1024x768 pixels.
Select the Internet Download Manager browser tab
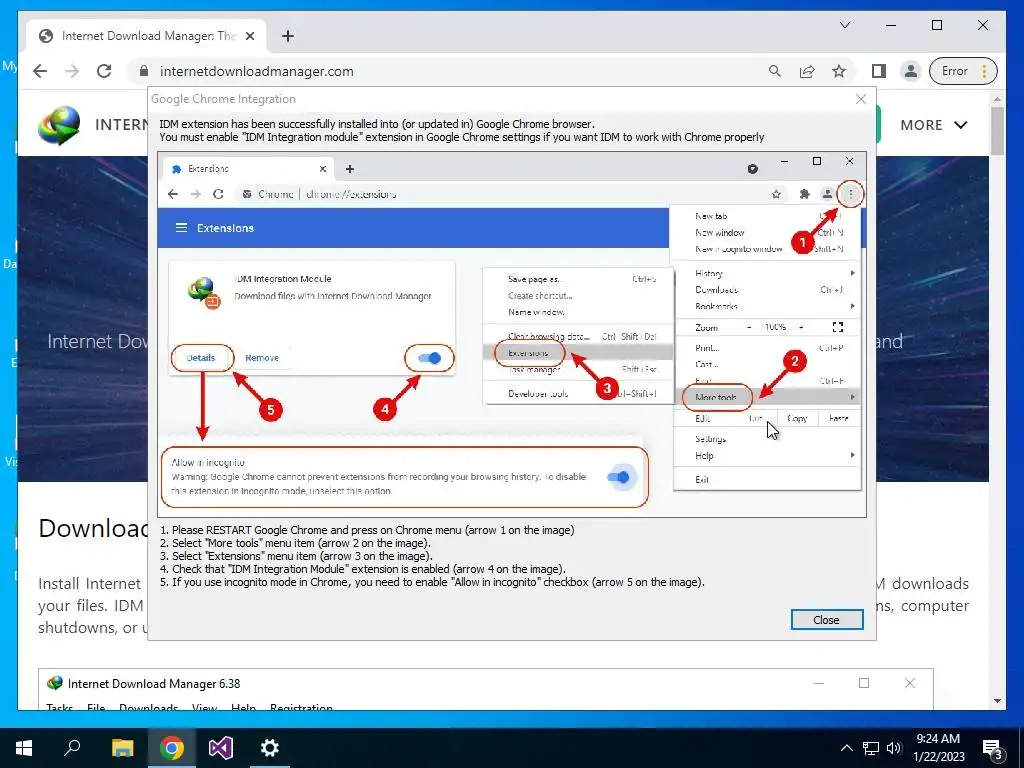coord(145,36)
